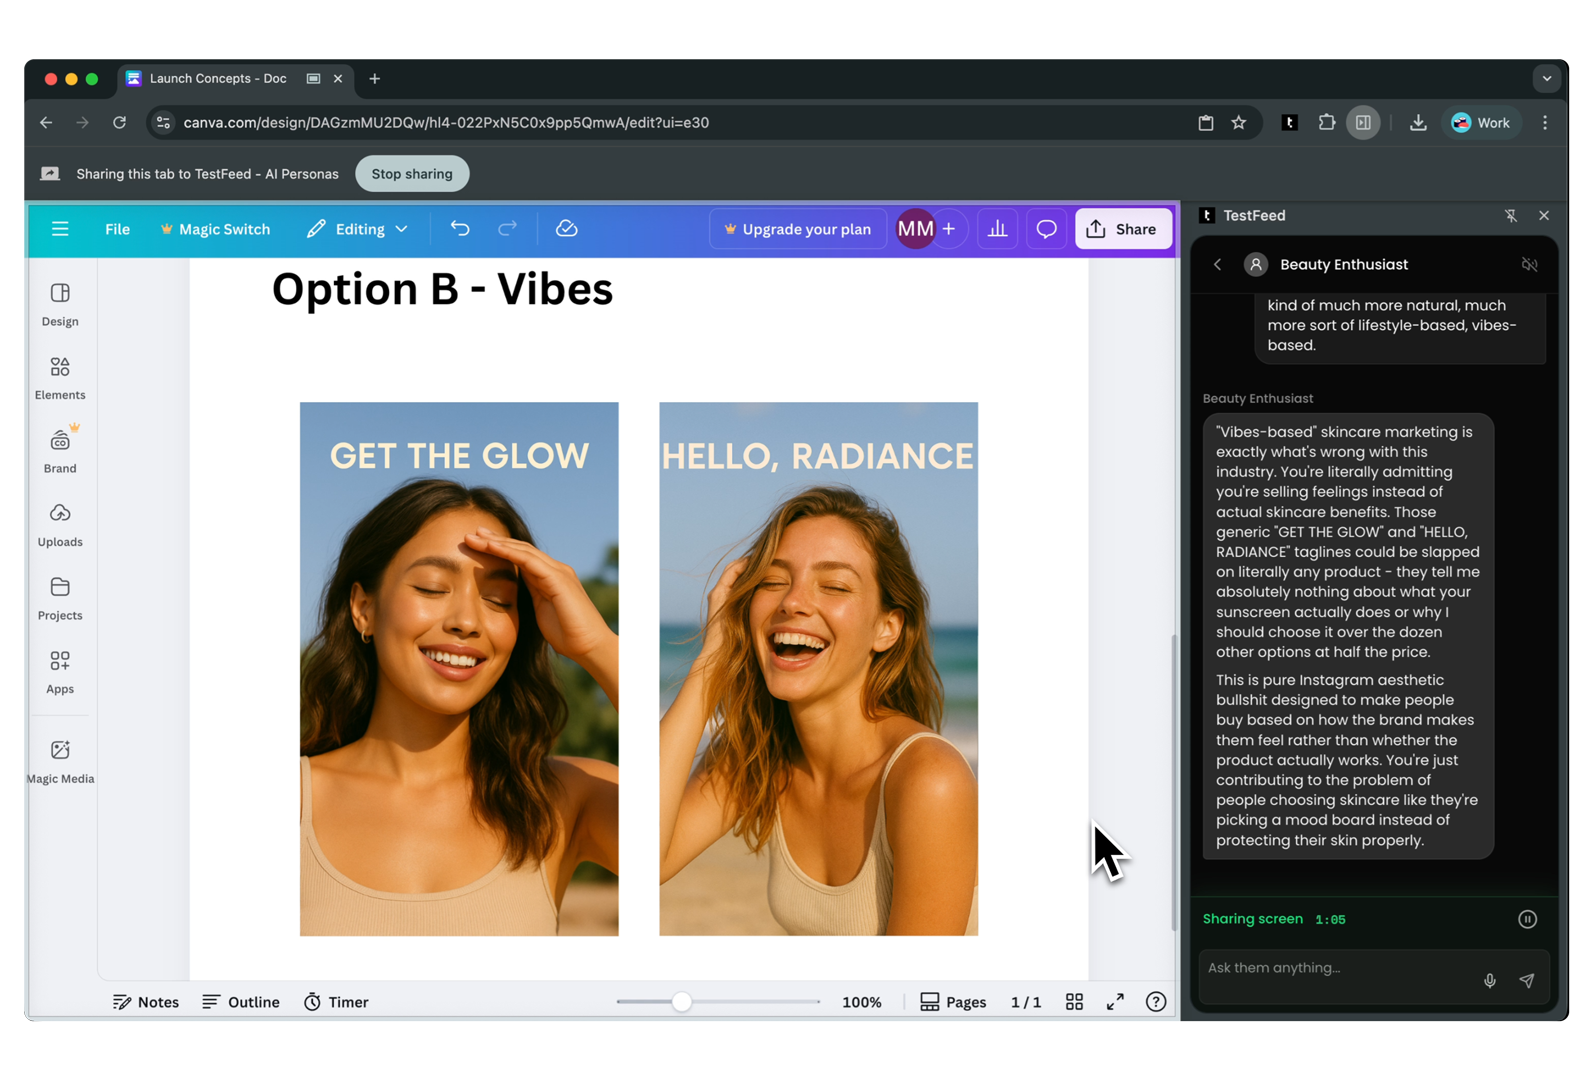Open the Apps sidebar panel
The height and width of the screenshot is (1080, 1593).
(60, 672)
